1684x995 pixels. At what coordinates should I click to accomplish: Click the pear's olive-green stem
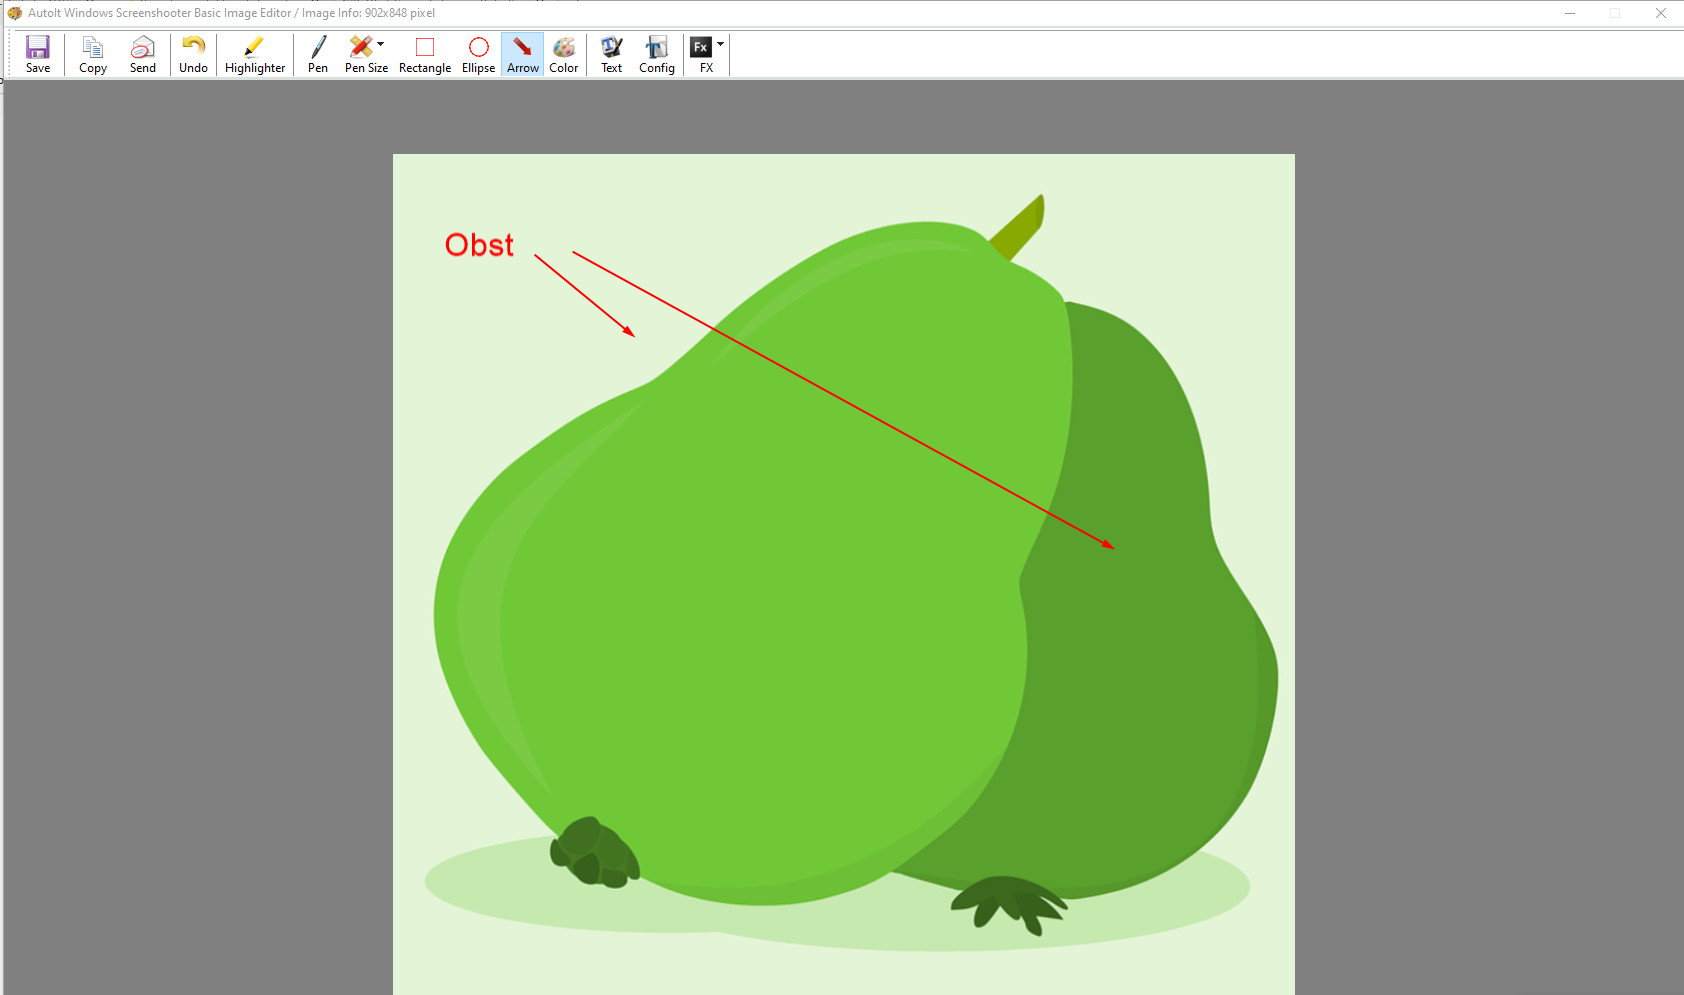[1020, 228]
